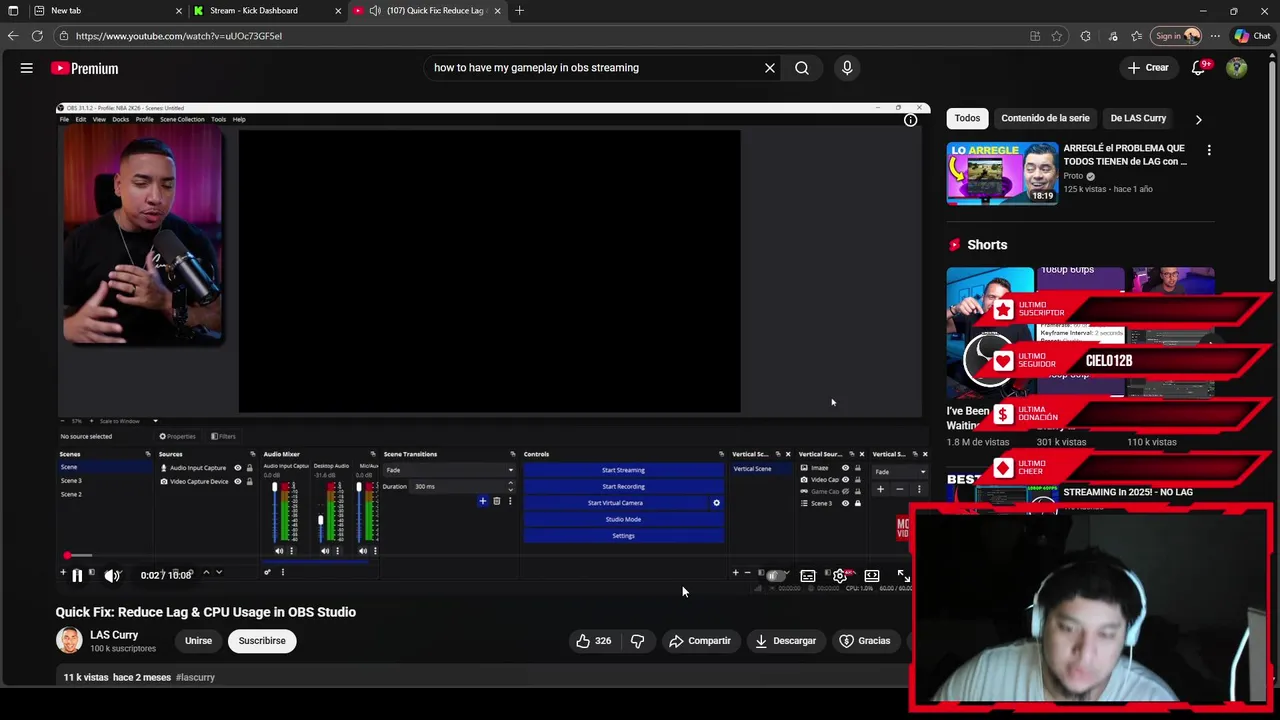
Task: Click the Suscribirse button
Action: [x=262, y=641]
